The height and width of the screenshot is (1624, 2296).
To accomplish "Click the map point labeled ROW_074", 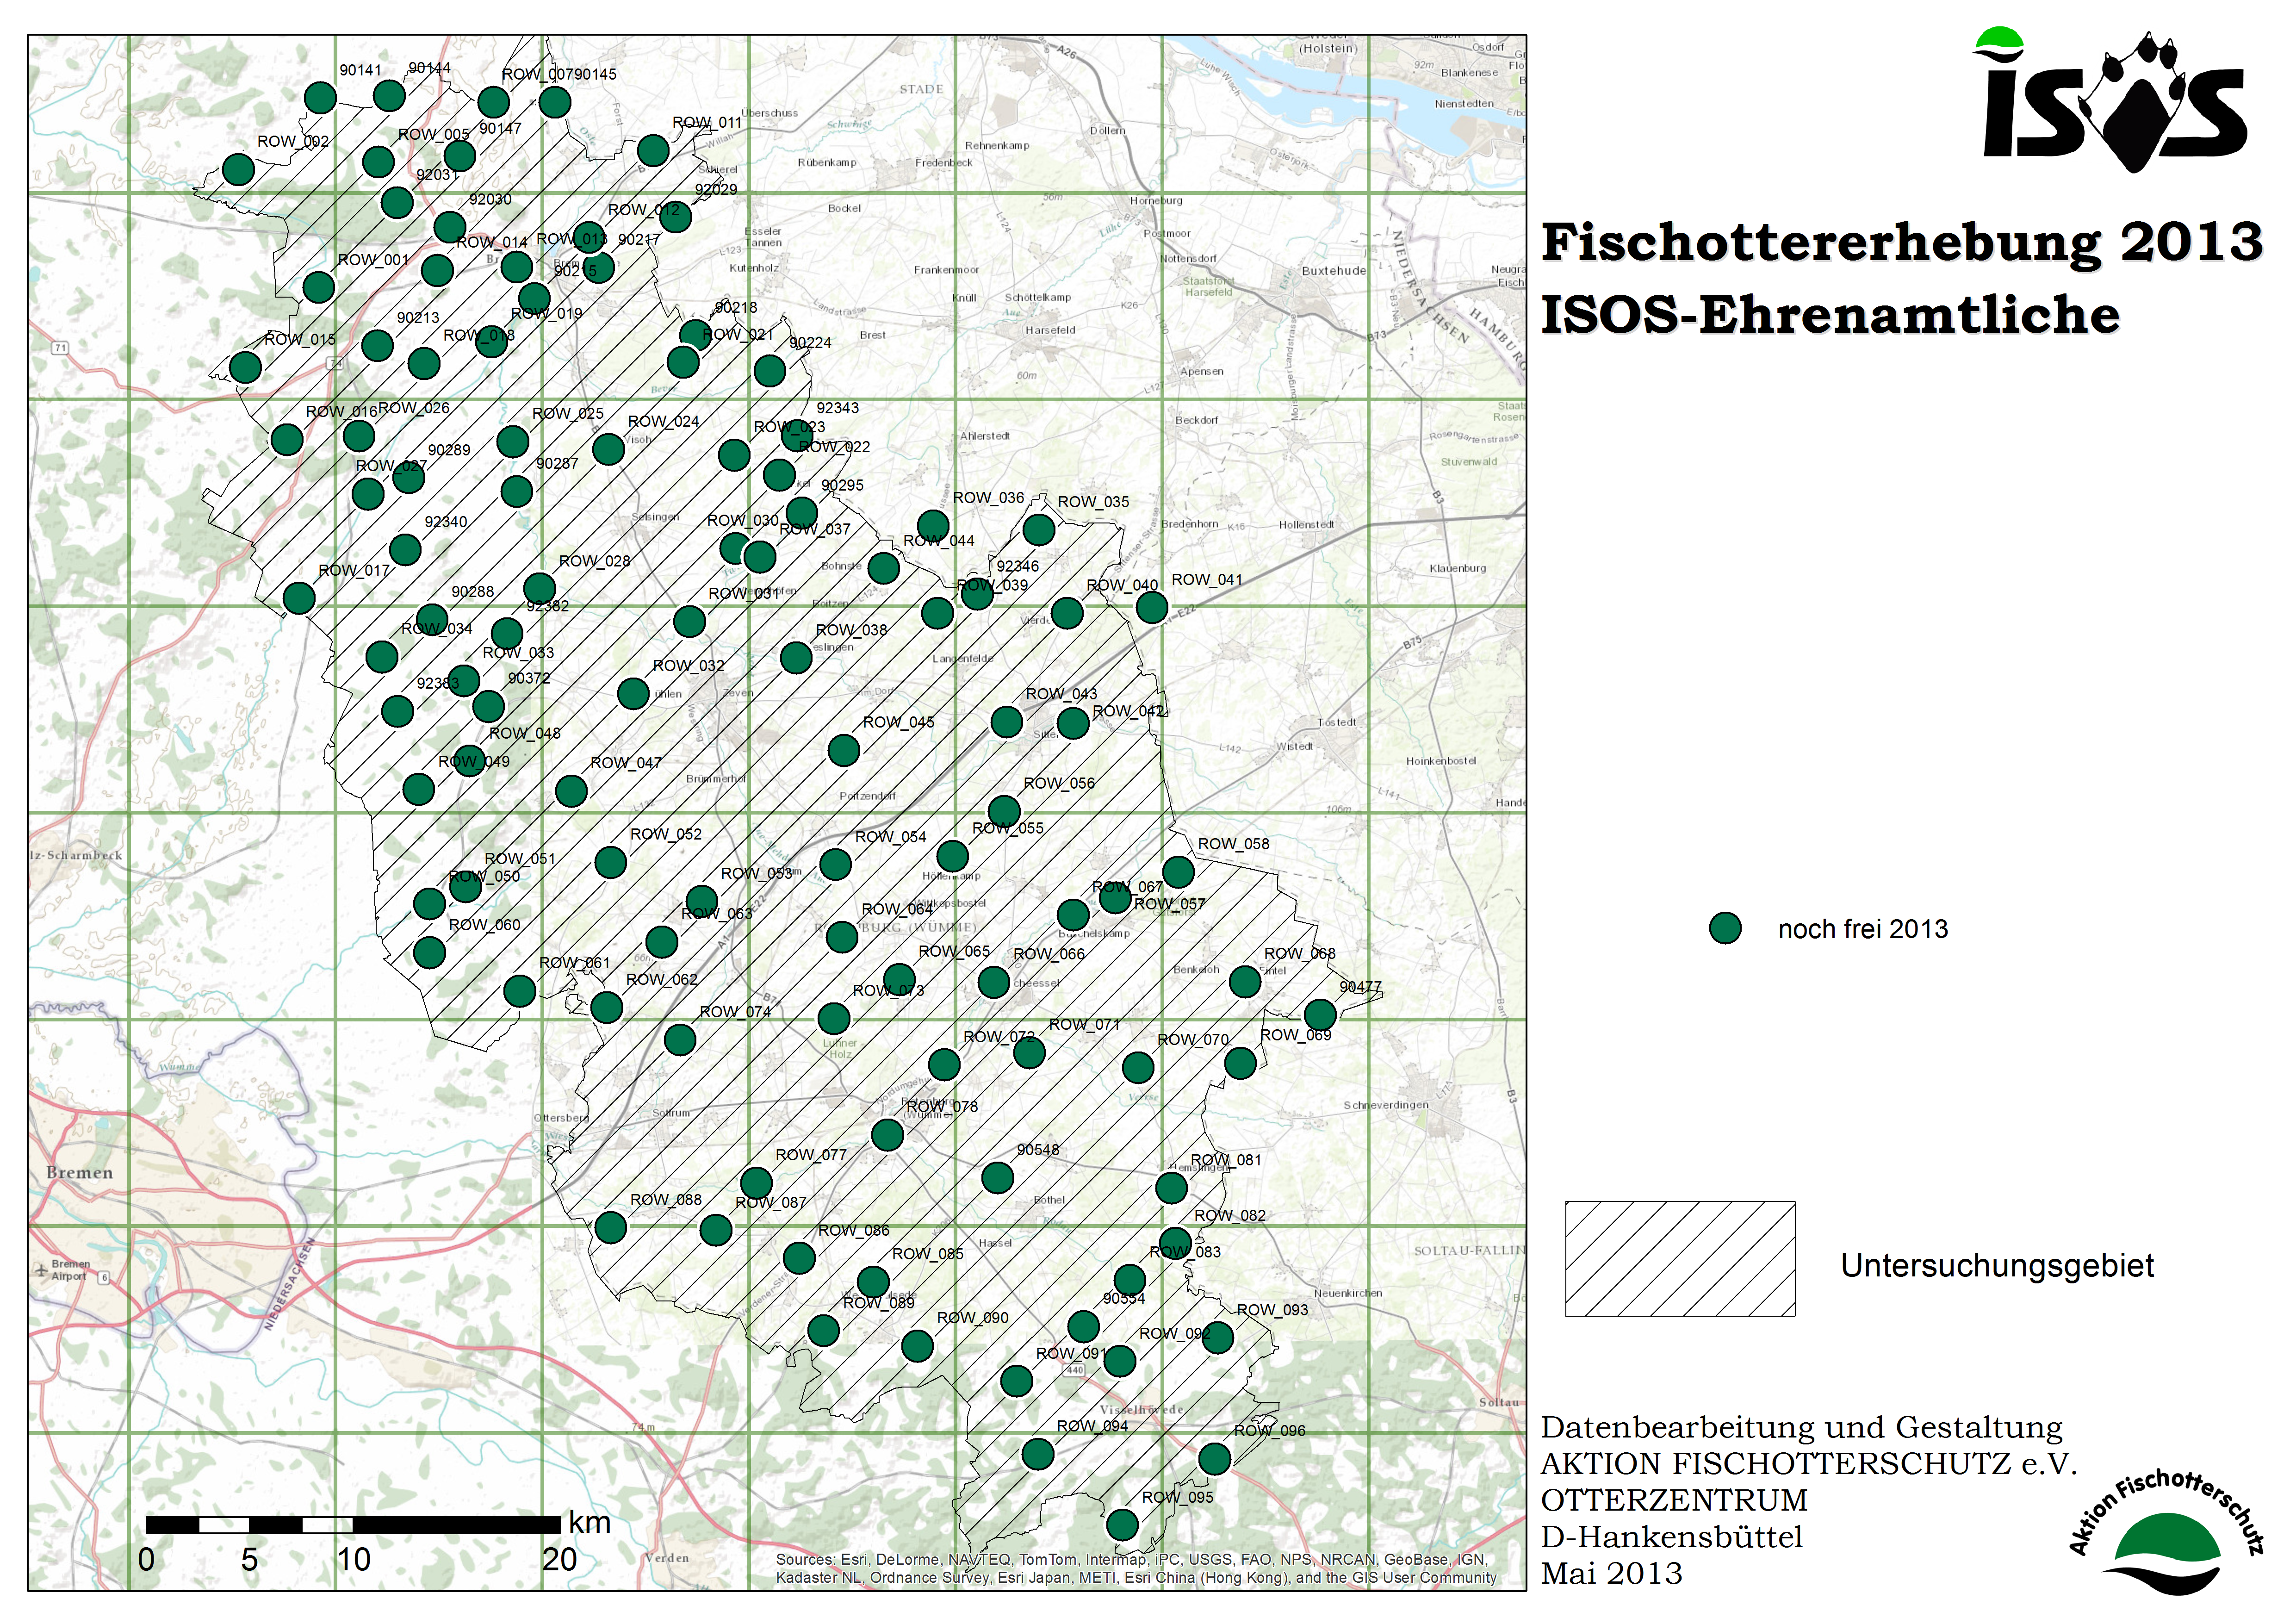I will tap(680, 1040).
